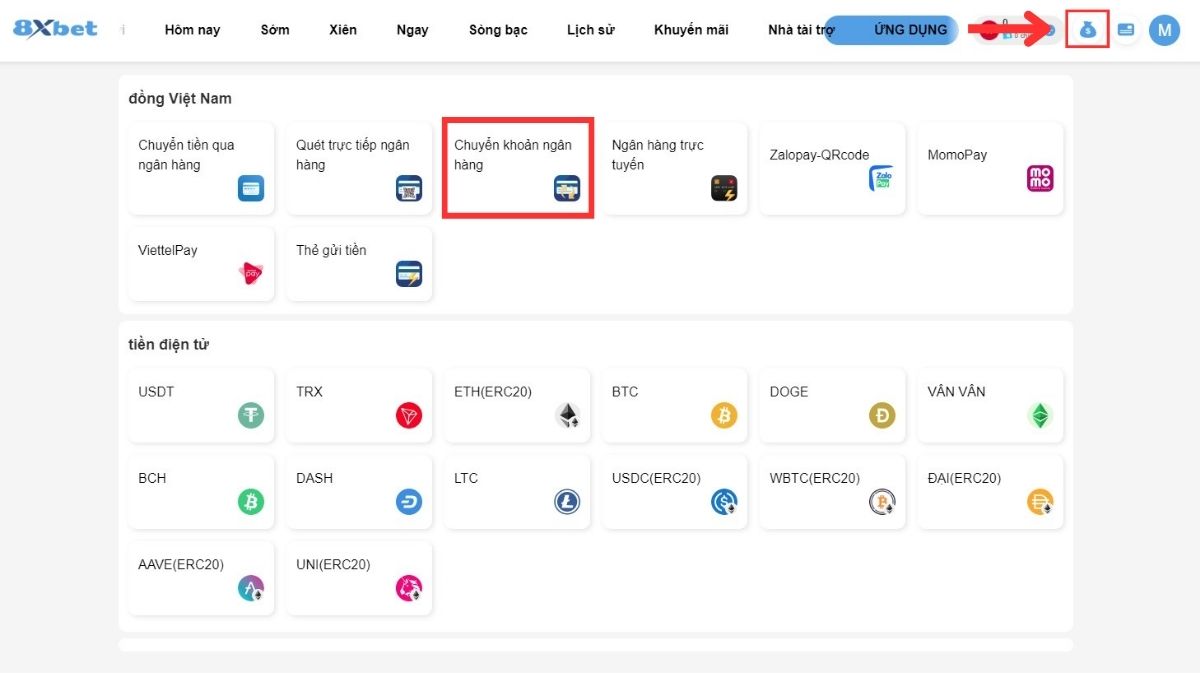Choose the DOGE Dogecoin icon
1200x673 pixels.
coord(882,416)
